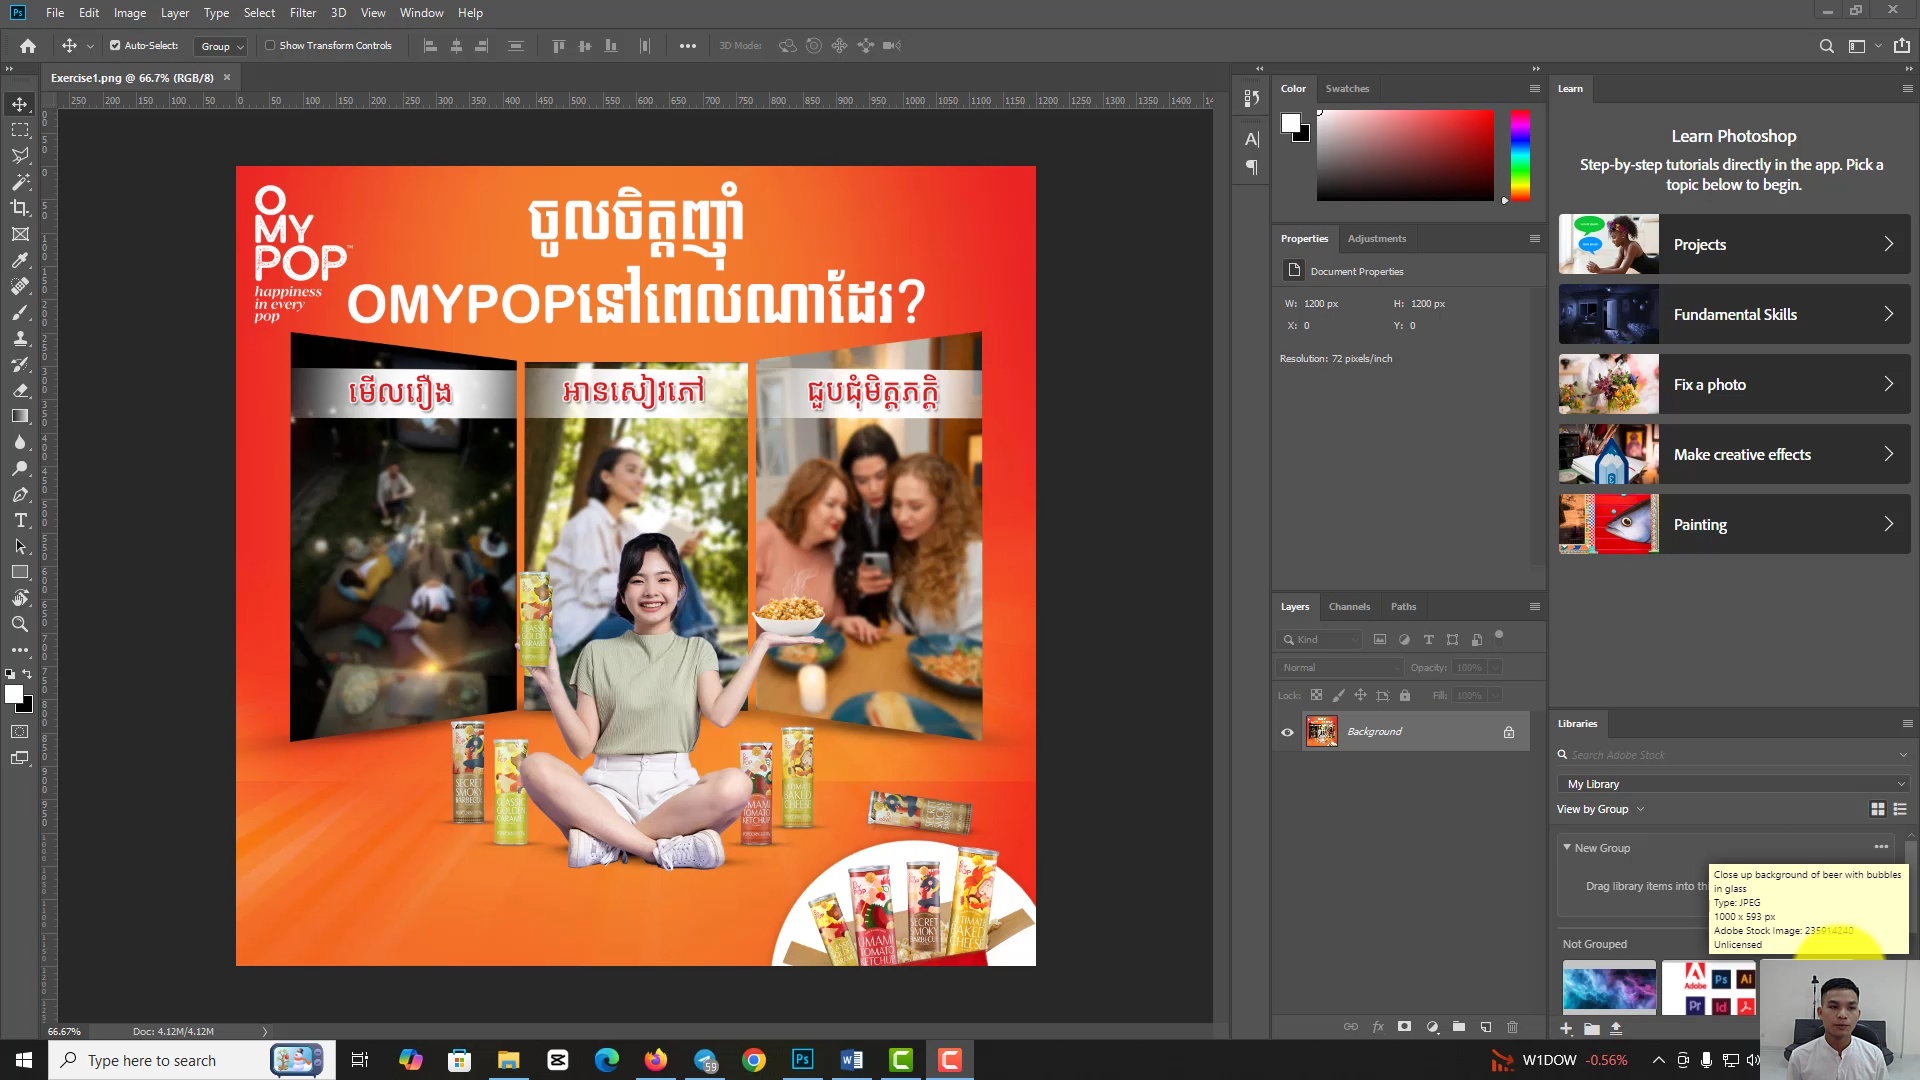Select the Eyedropper tool
Viewport: 1920px width, 1080px height.
pyautogui.click(x=20, y=260)
